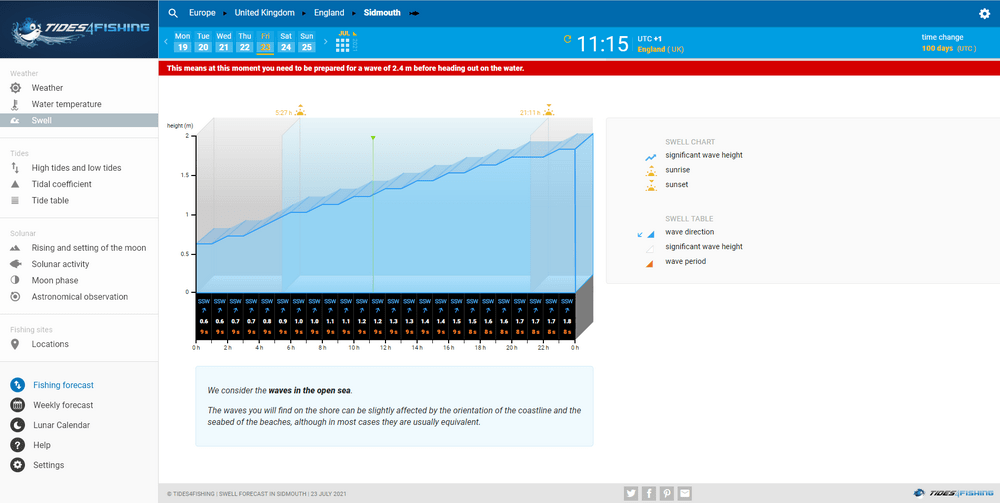Open the Lunar Calendar page
1000x503 pixels.
pyautogui.click(x=62, y=425)
